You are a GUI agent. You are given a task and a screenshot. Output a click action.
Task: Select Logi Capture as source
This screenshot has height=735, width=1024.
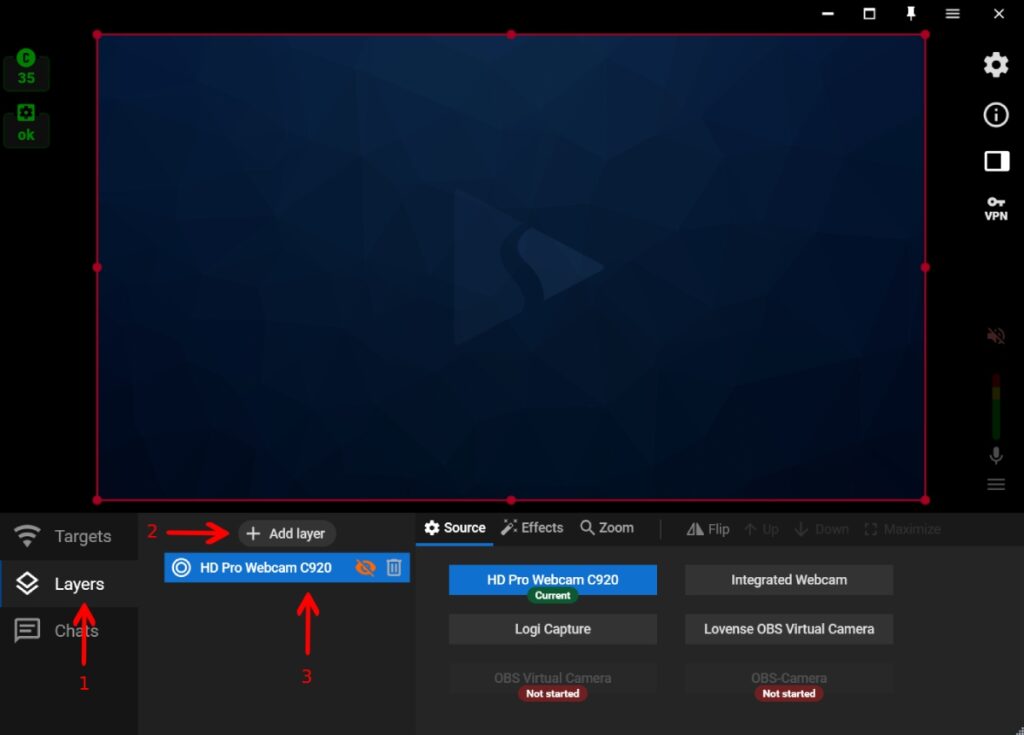click(552, 629)
